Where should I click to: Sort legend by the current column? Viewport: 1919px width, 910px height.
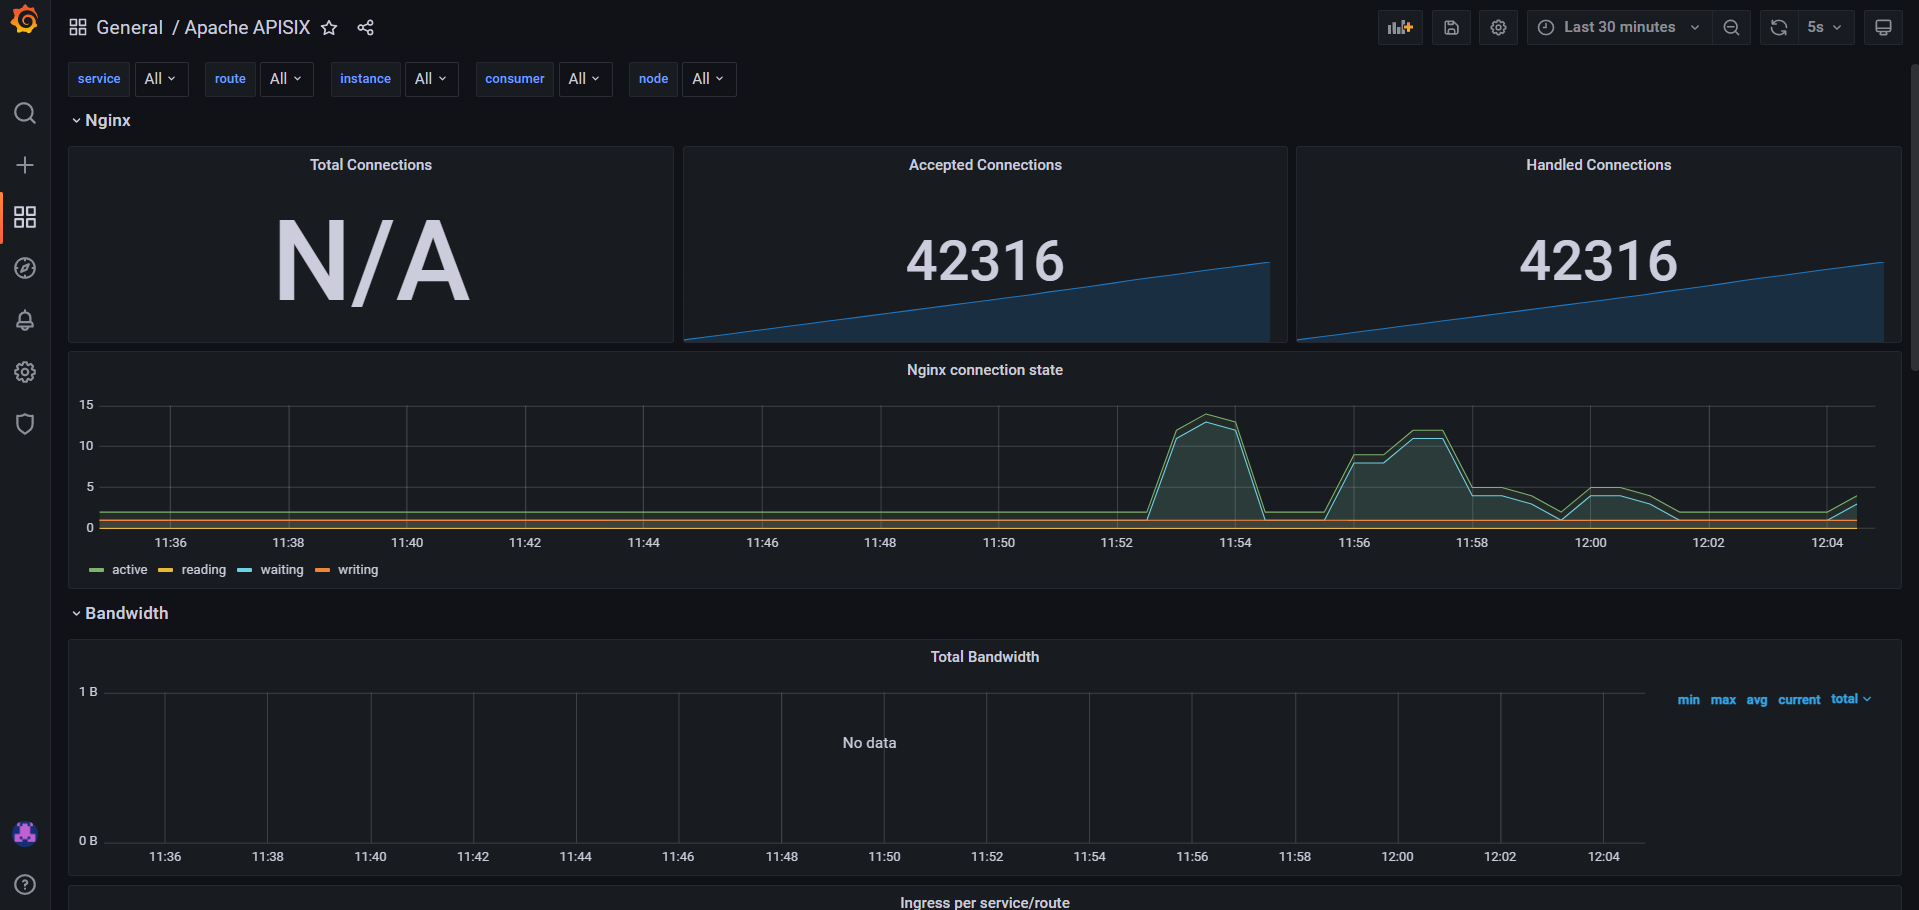click(1799, 700)
